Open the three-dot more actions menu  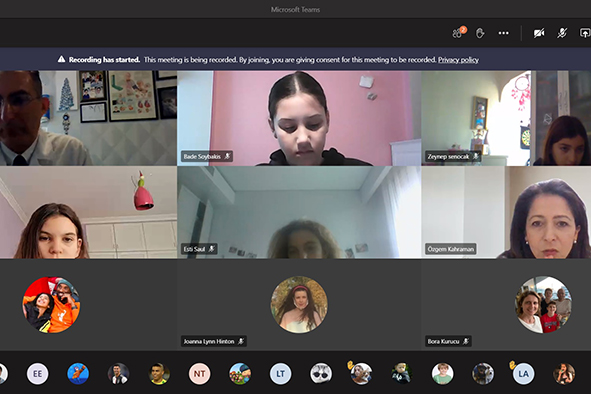tap(503, 33)
